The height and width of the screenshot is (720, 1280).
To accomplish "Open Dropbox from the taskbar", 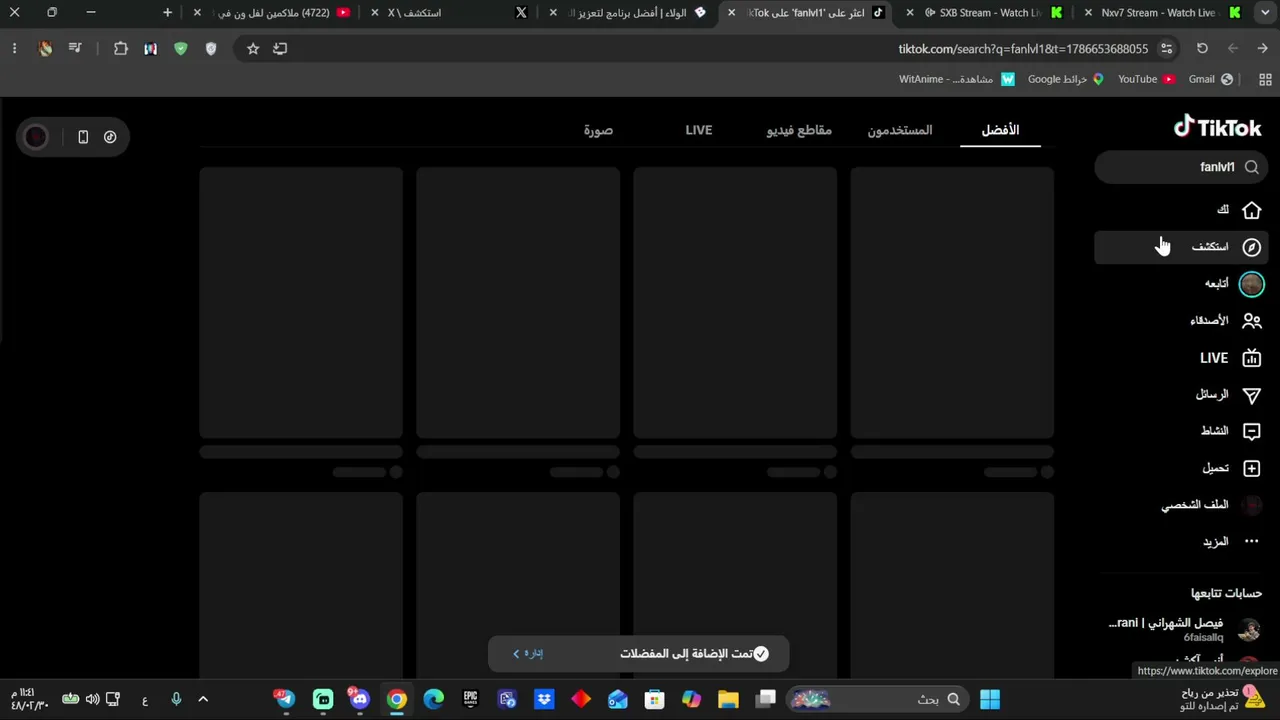I will pyautogui.click(x=544, y=699).
